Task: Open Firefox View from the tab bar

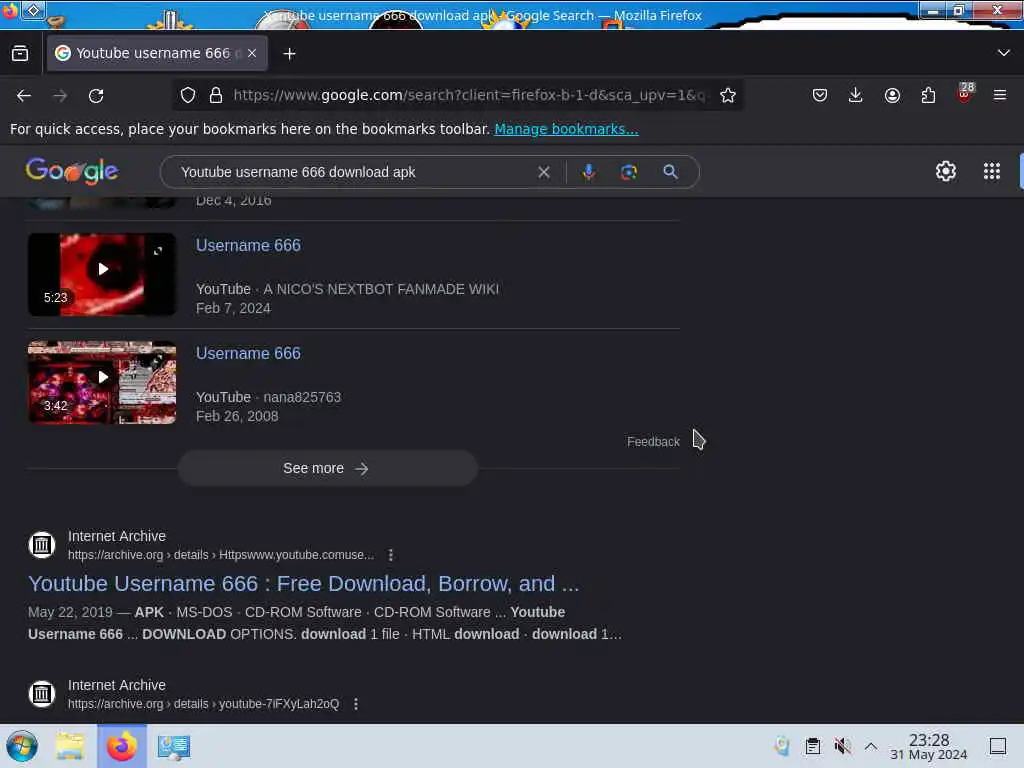Action: tap(20, 54)
